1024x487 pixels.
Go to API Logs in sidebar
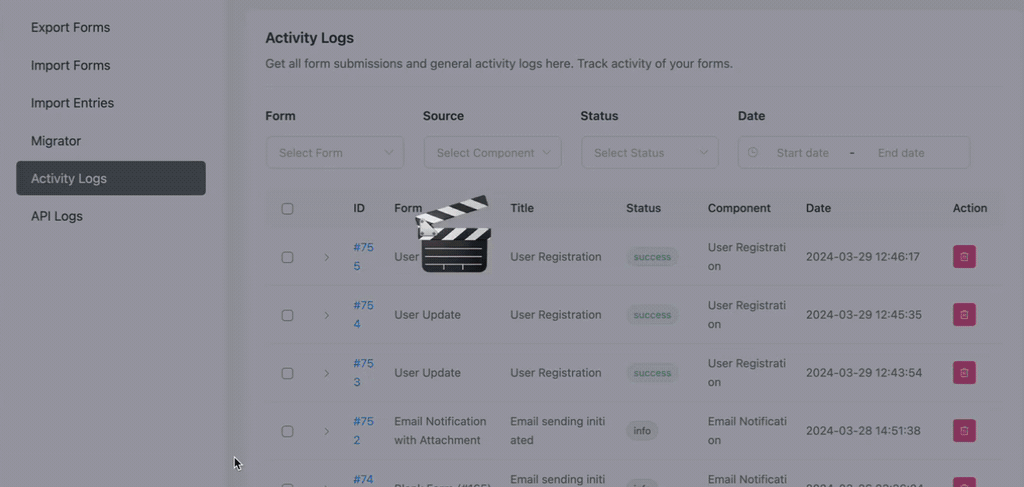(57, 216)
